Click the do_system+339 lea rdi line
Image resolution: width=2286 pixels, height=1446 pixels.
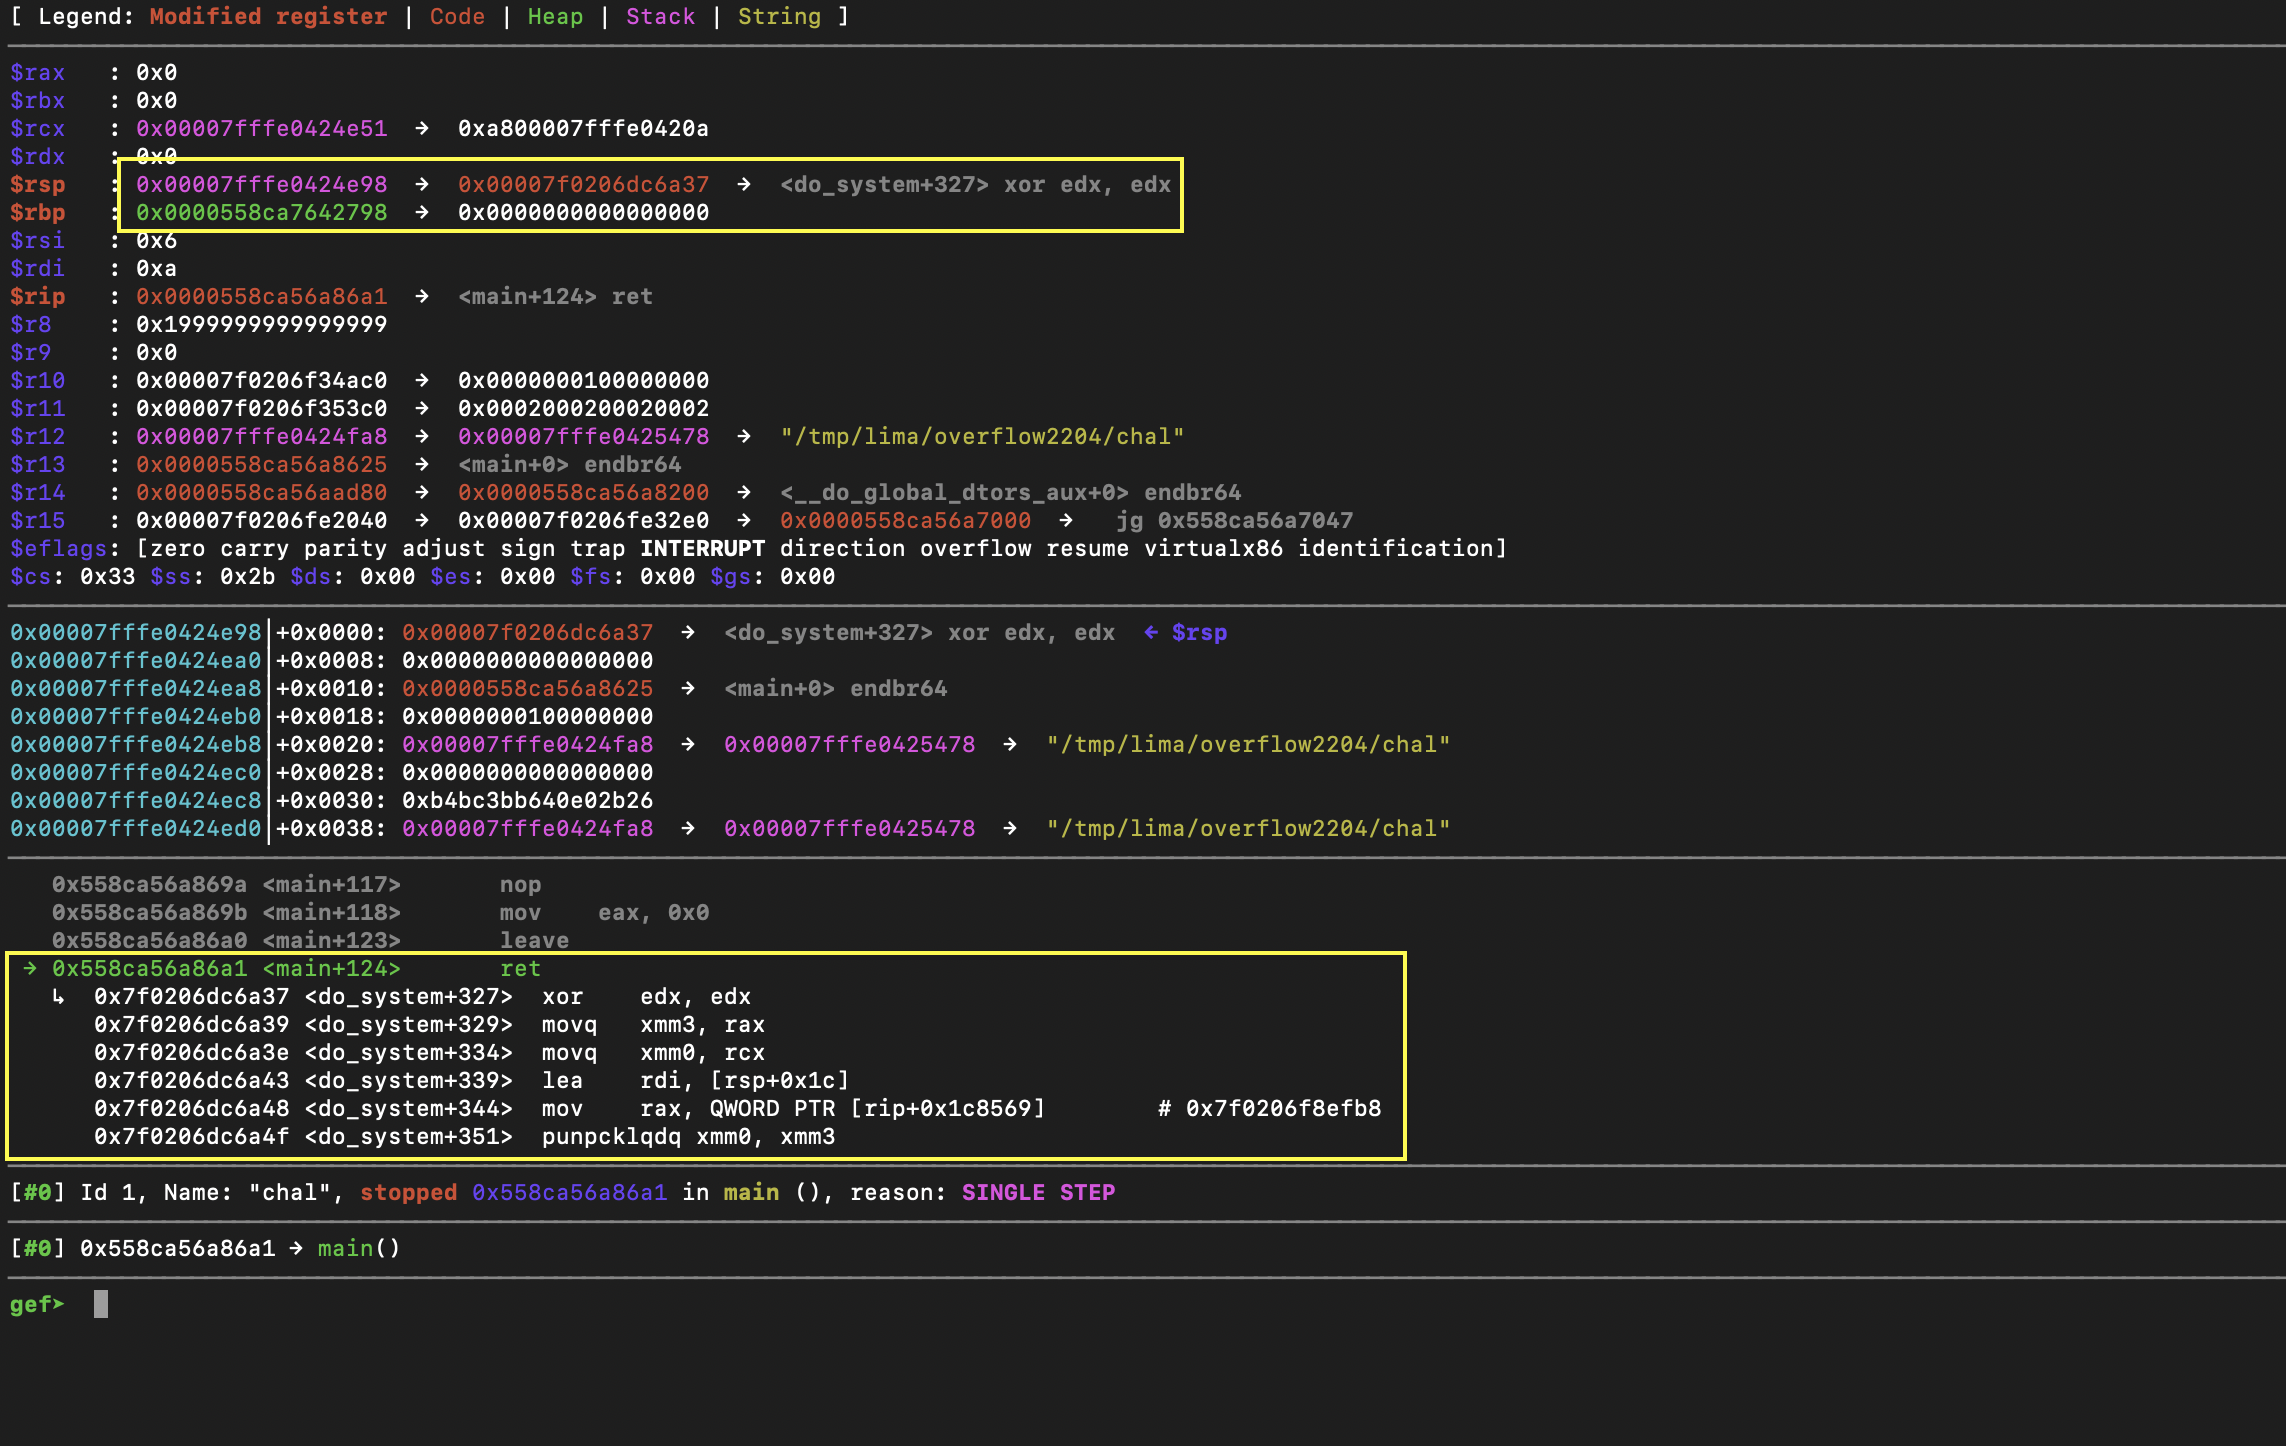[x=471, y=1081]
